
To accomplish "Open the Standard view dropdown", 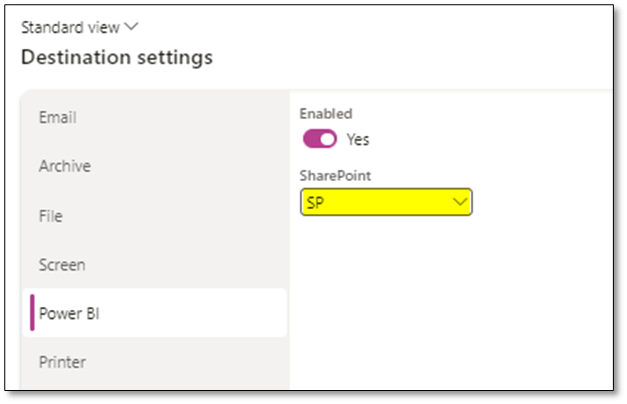I will (x=80, y=27).
